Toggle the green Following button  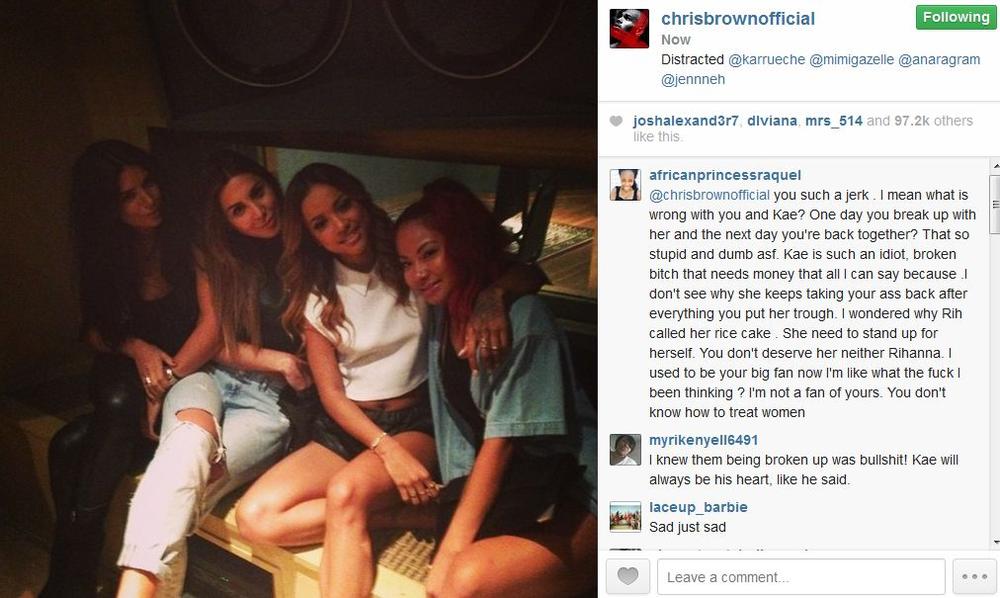tap(955, 17)
